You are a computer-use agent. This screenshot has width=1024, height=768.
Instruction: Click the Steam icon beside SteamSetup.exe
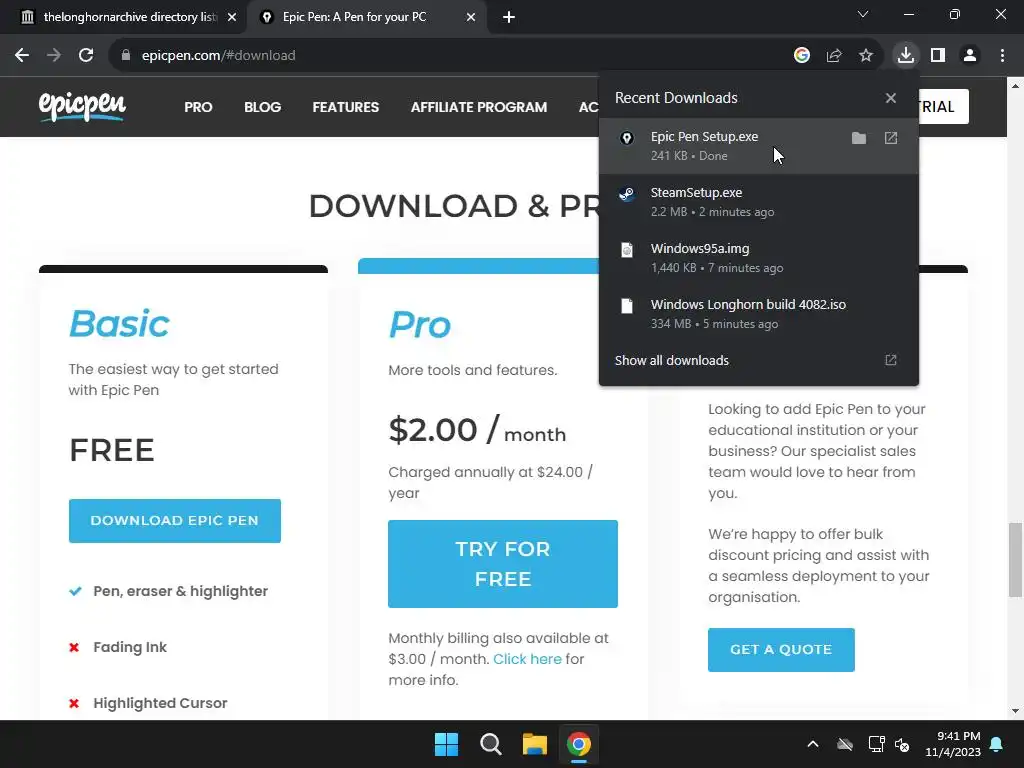(627, 194)
